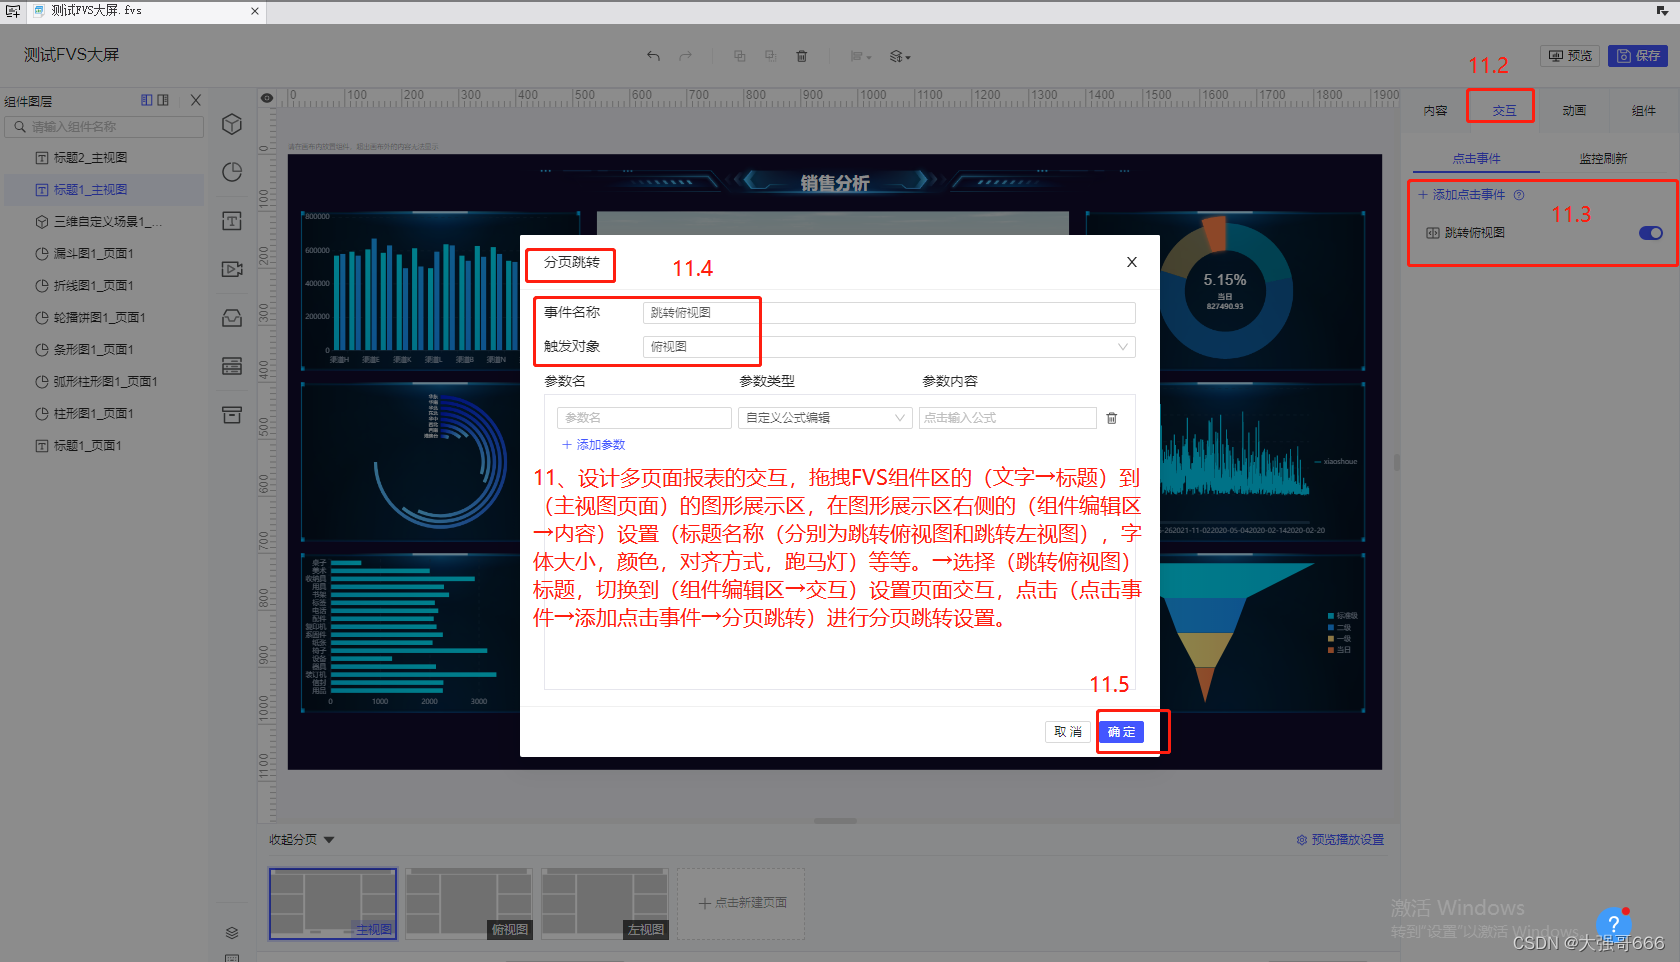Click the 预览 preview button
The height and width of the screenshot is (962, 1680).
1570,56
